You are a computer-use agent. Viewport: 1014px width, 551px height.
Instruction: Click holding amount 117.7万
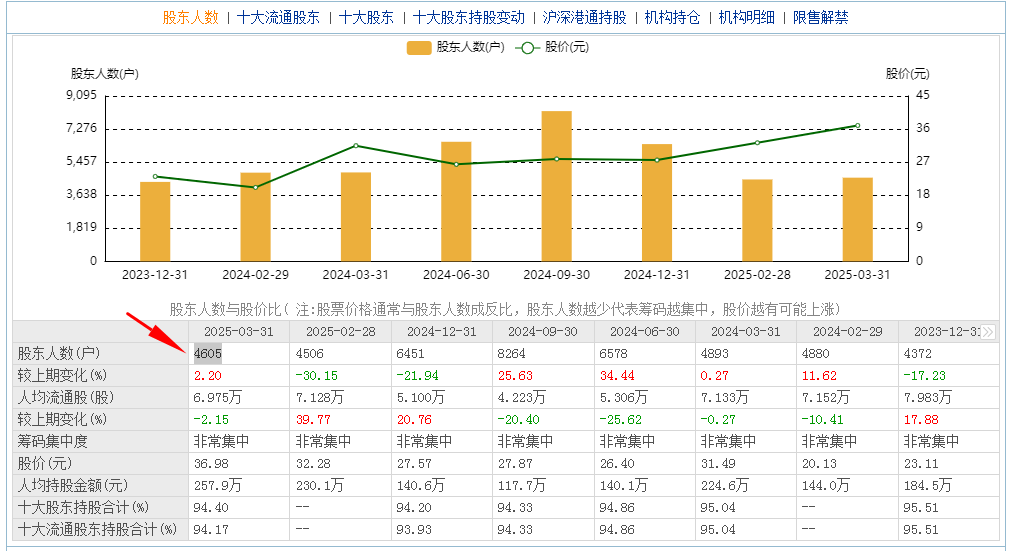[x=521, y=486]
